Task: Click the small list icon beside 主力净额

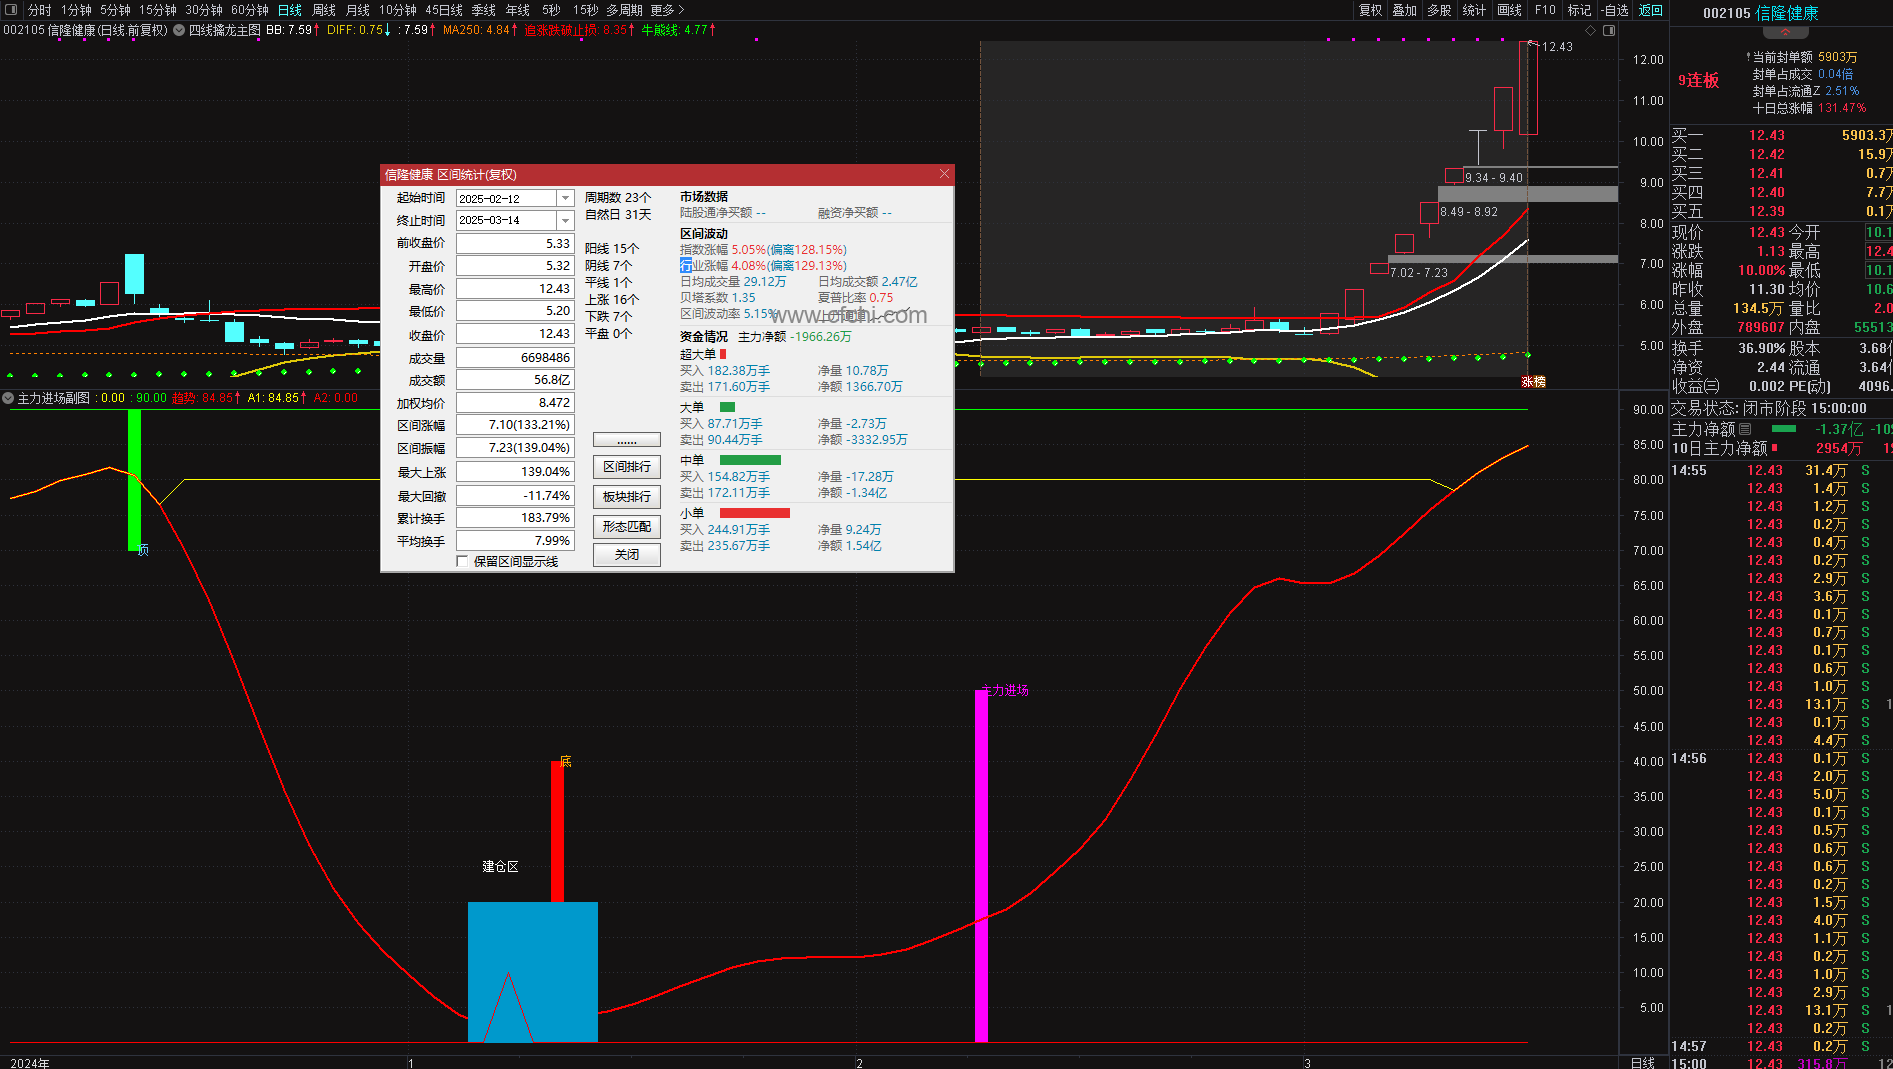Action: [x=1745, y=429]
